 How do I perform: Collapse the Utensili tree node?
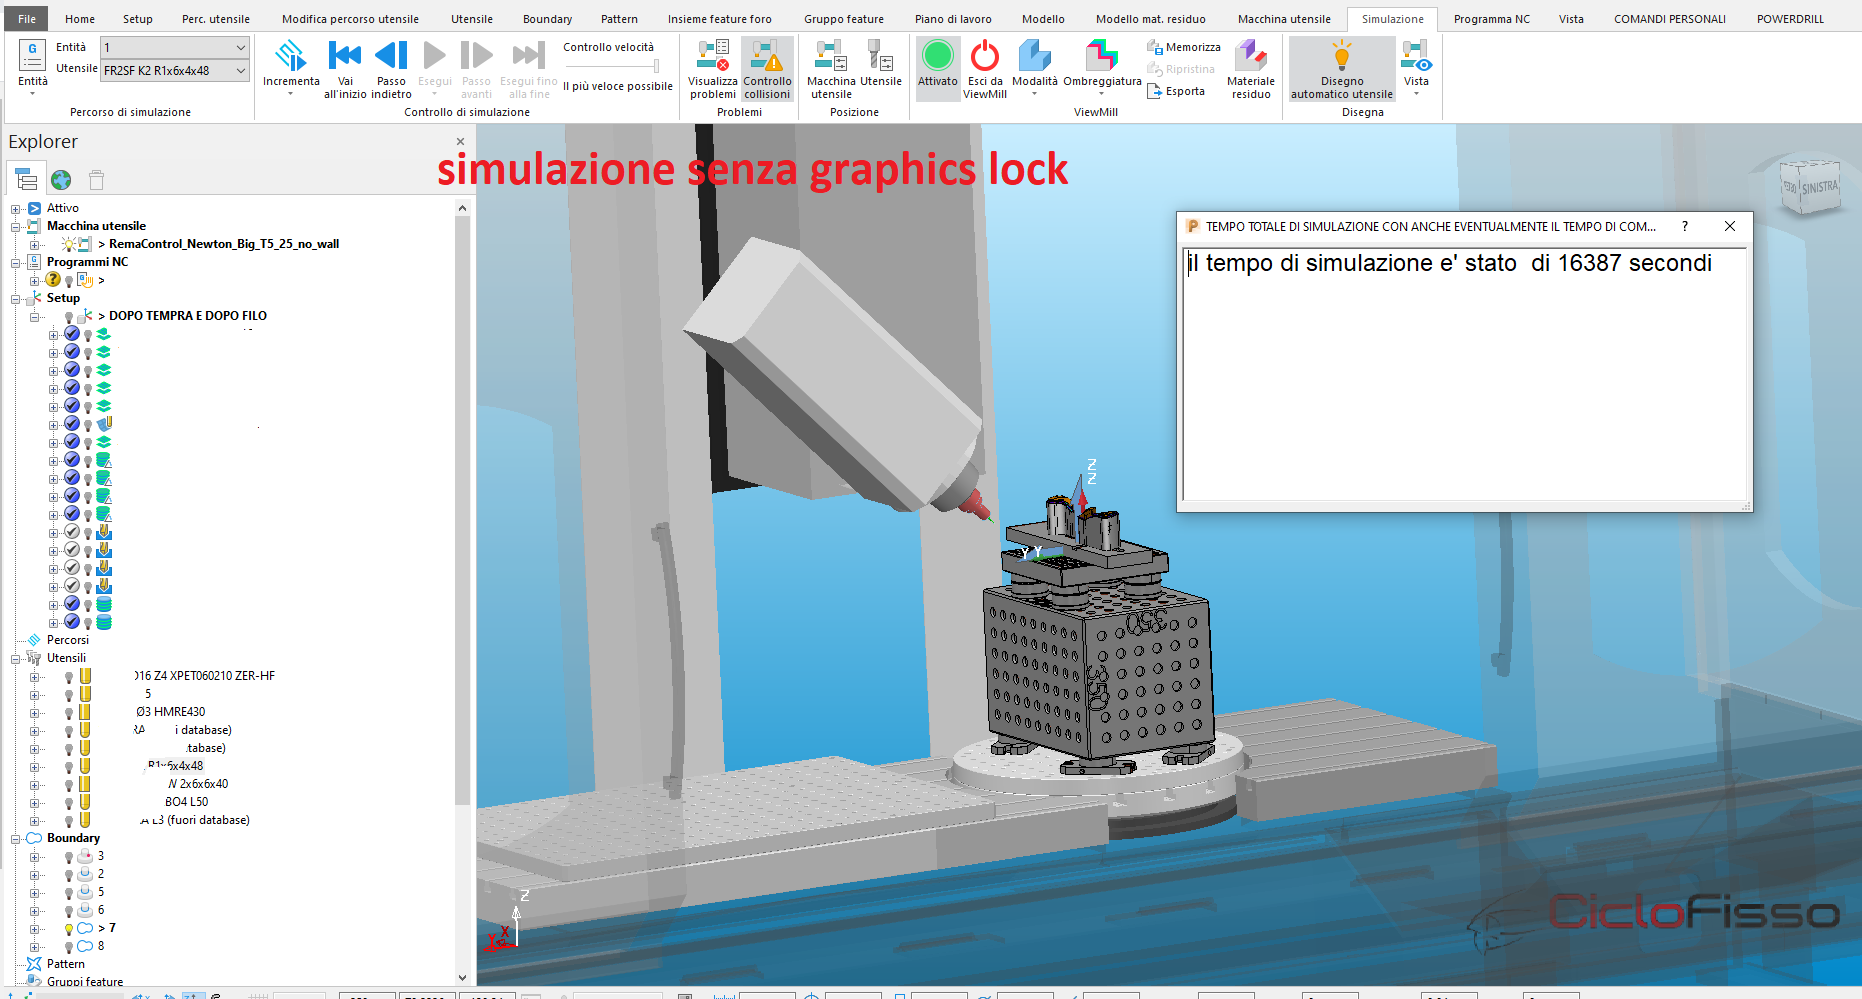pyautogui.click(x=16, y=659)
